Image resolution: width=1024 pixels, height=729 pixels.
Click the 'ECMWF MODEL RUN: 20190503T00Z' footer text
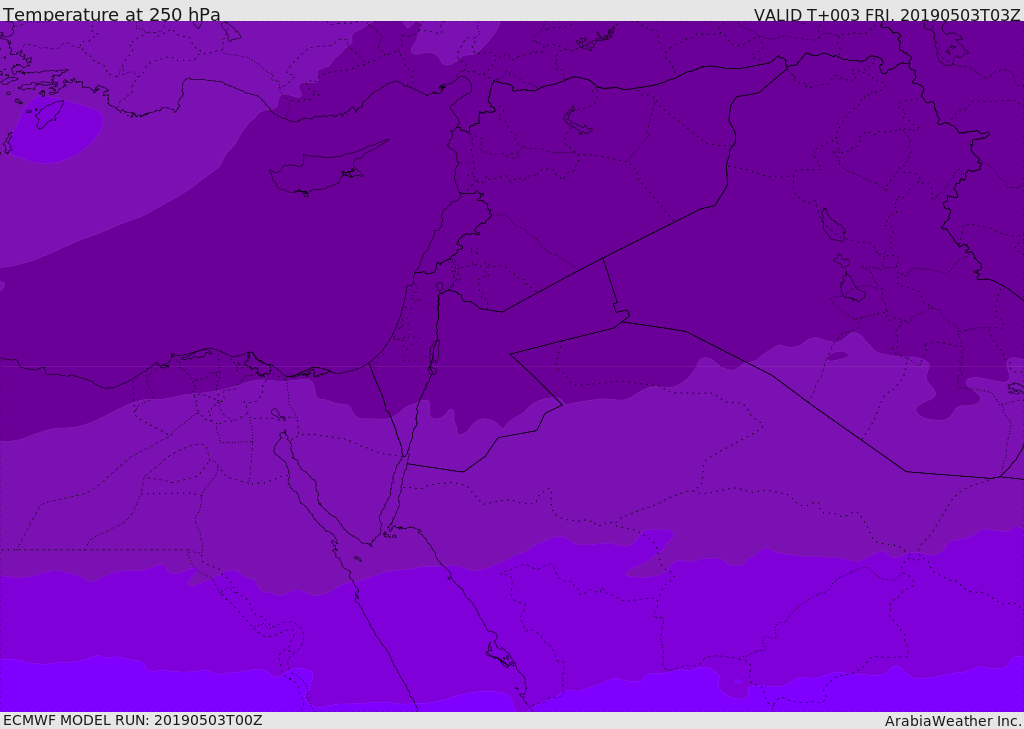133,720
